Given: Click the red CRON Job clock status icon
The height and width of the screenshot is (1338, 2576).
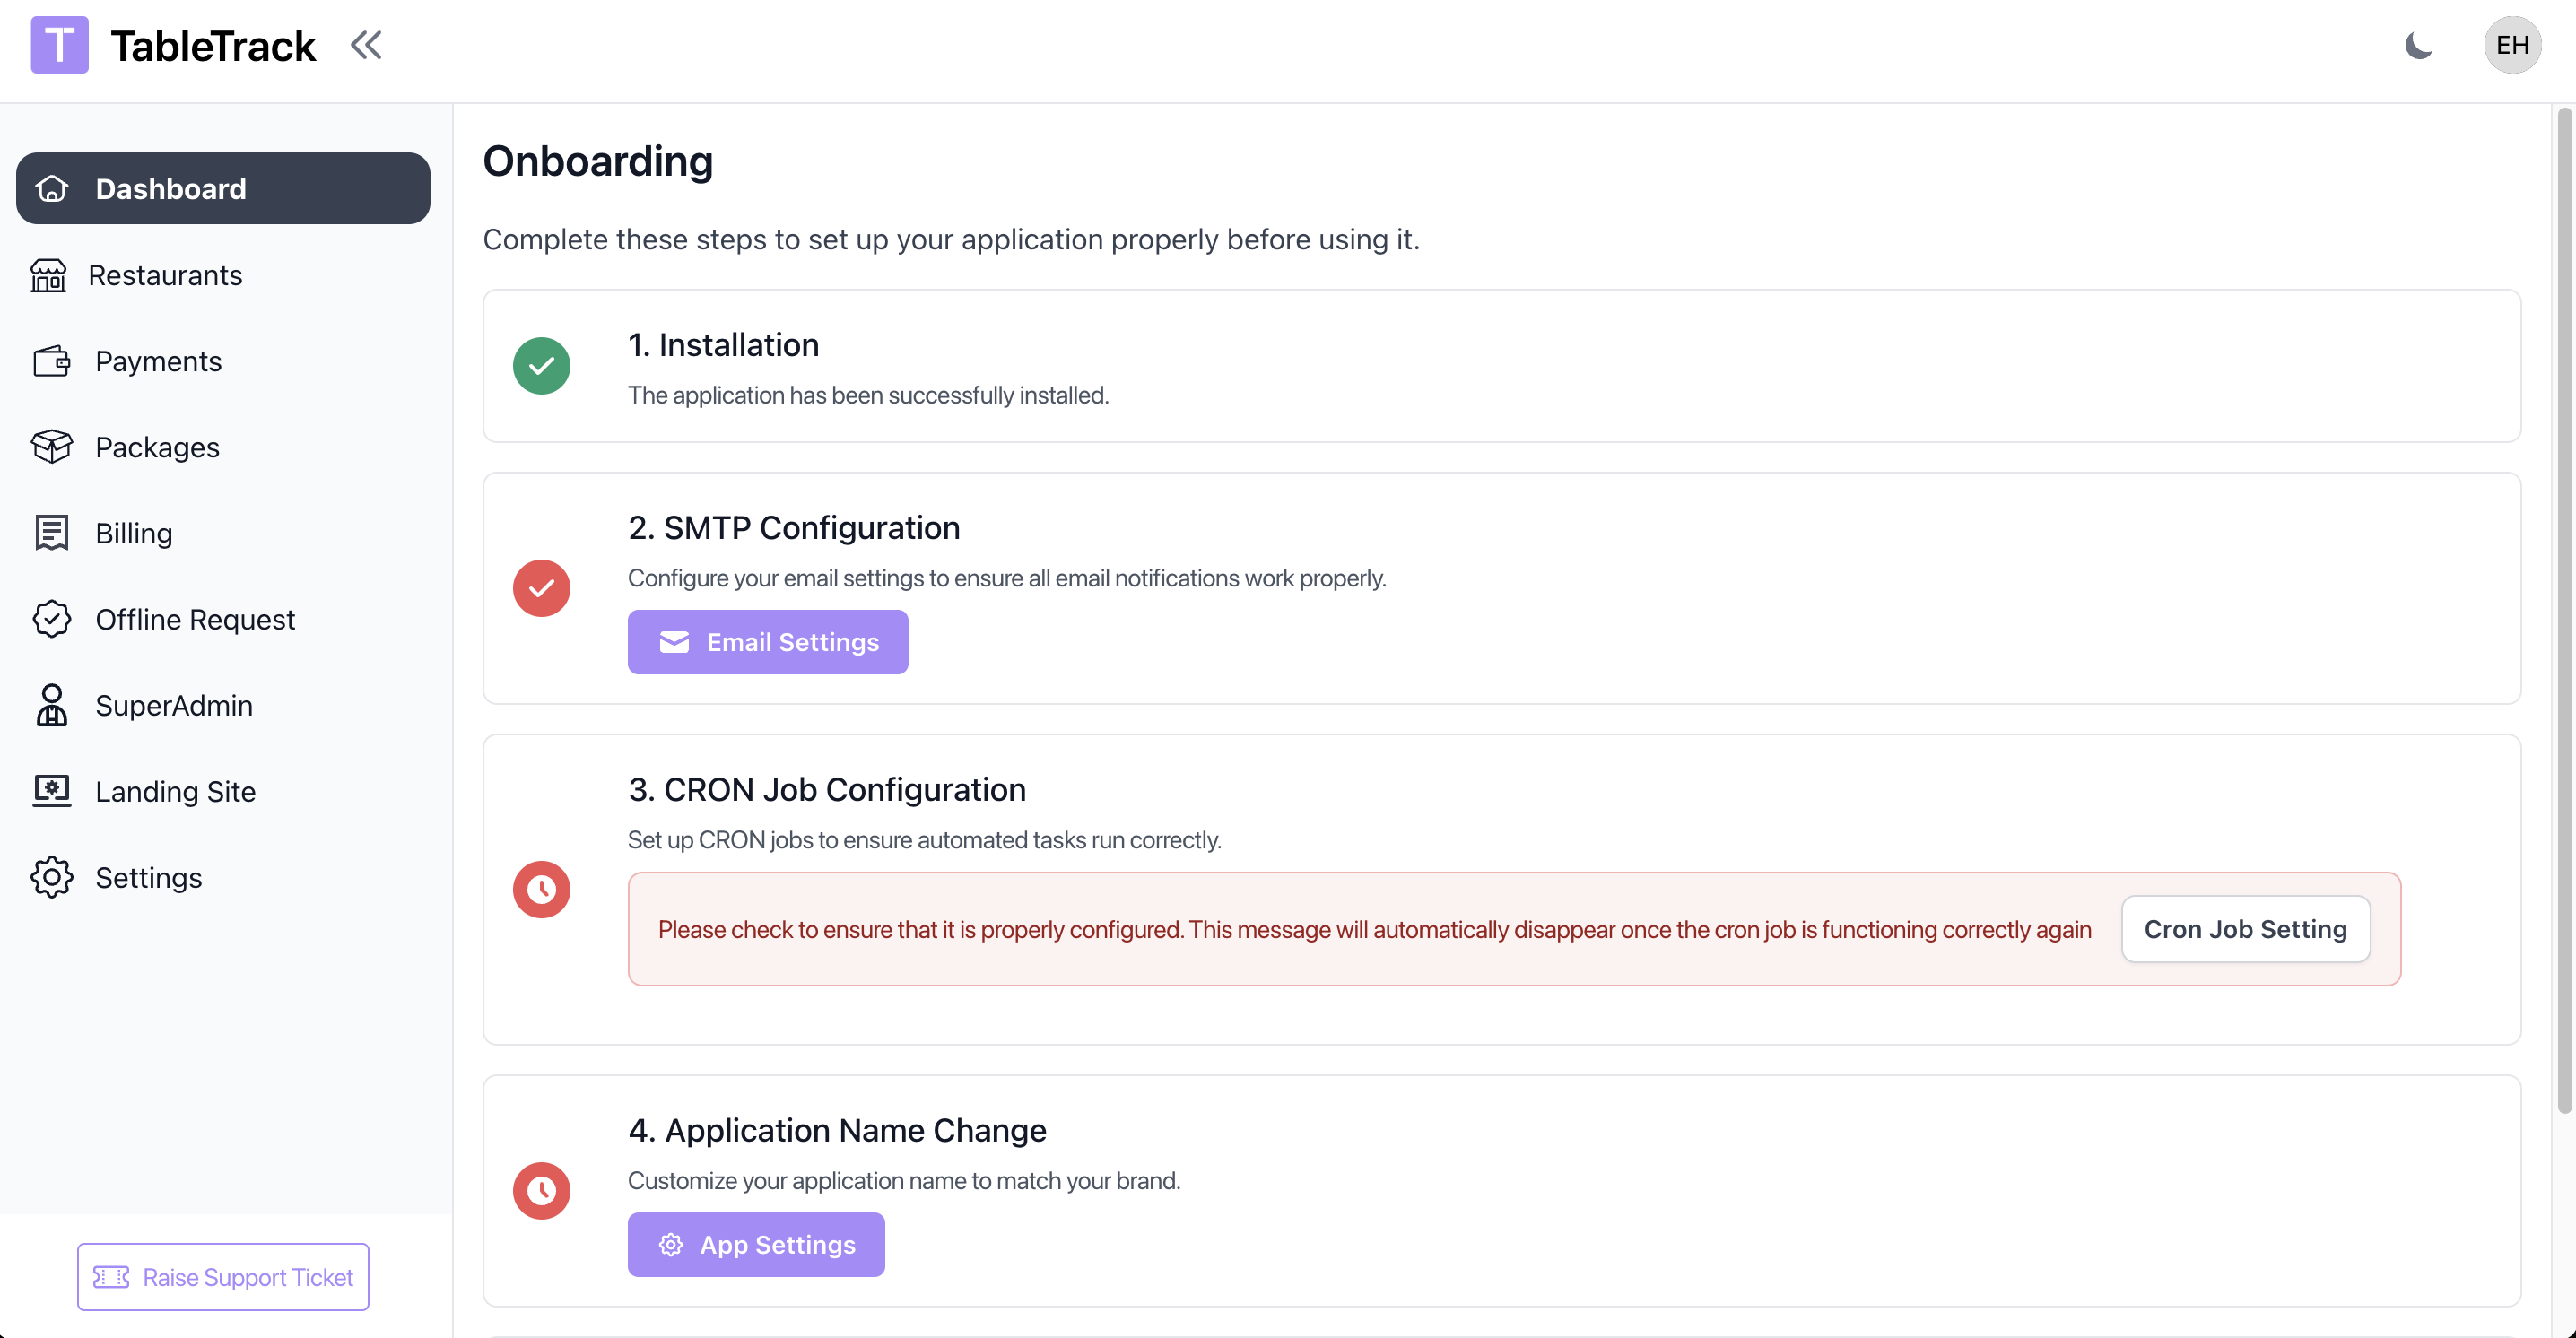Looking at the screenshot, I should coord(541,889).
